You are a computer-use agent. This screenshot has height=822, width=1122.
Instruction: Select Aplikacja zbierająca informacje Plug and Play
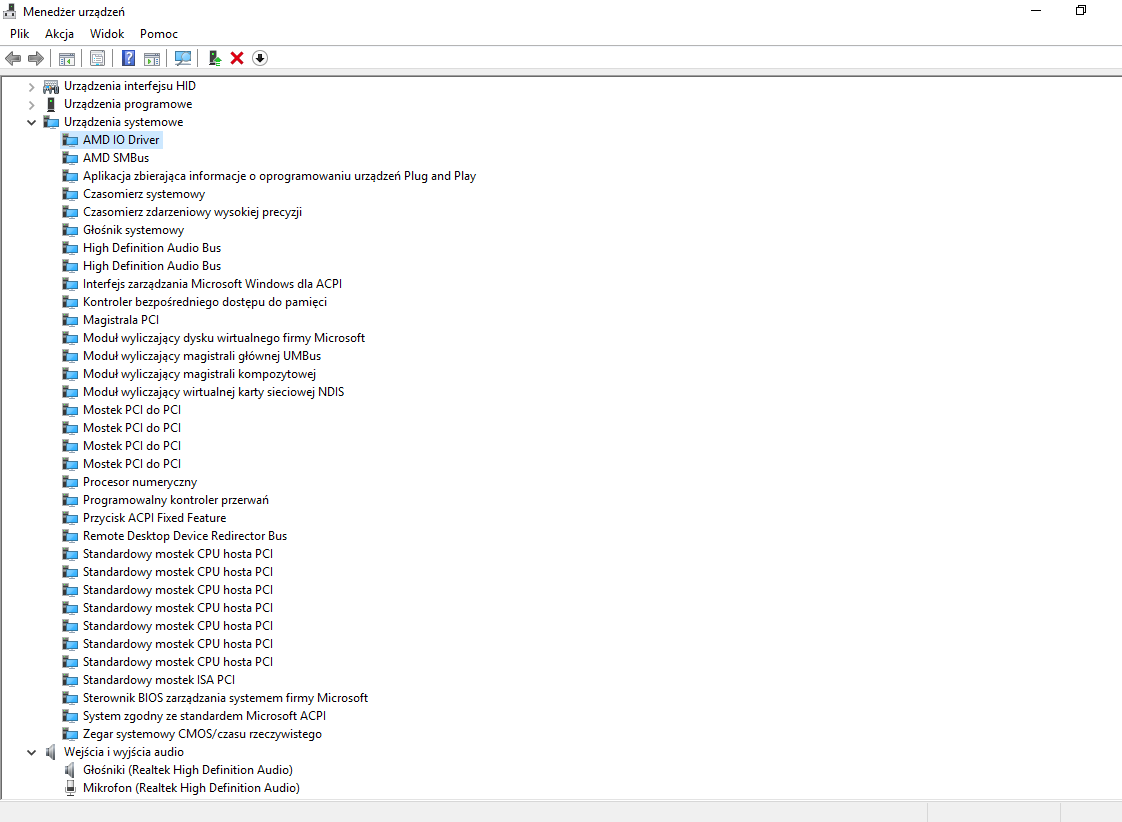click(279, 176)
